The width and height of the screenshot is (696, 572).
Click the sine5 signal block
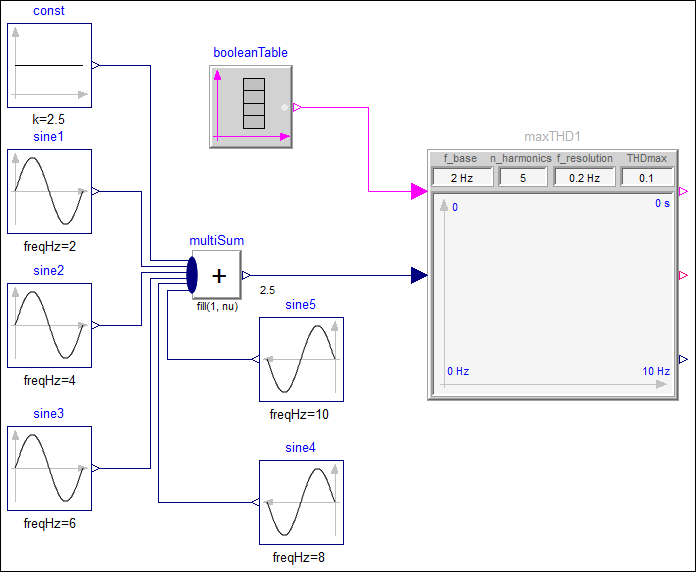[301, 359]
